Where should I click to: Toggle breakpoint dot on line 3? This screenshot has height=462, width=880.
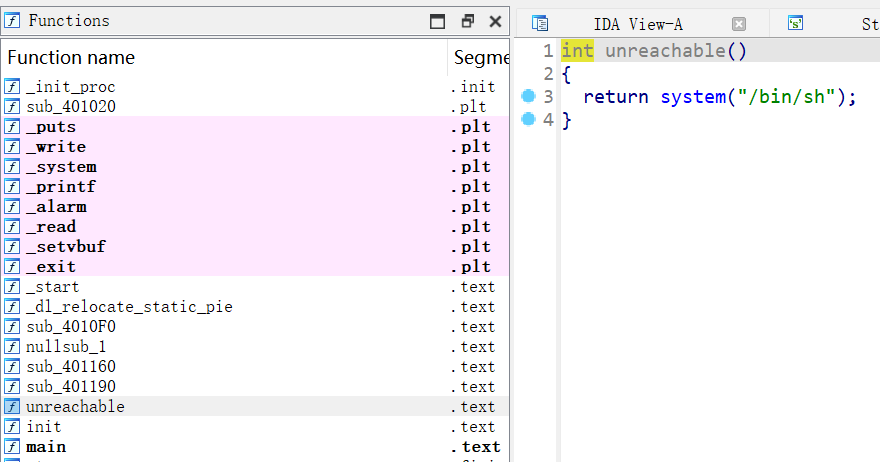[528, 96]
